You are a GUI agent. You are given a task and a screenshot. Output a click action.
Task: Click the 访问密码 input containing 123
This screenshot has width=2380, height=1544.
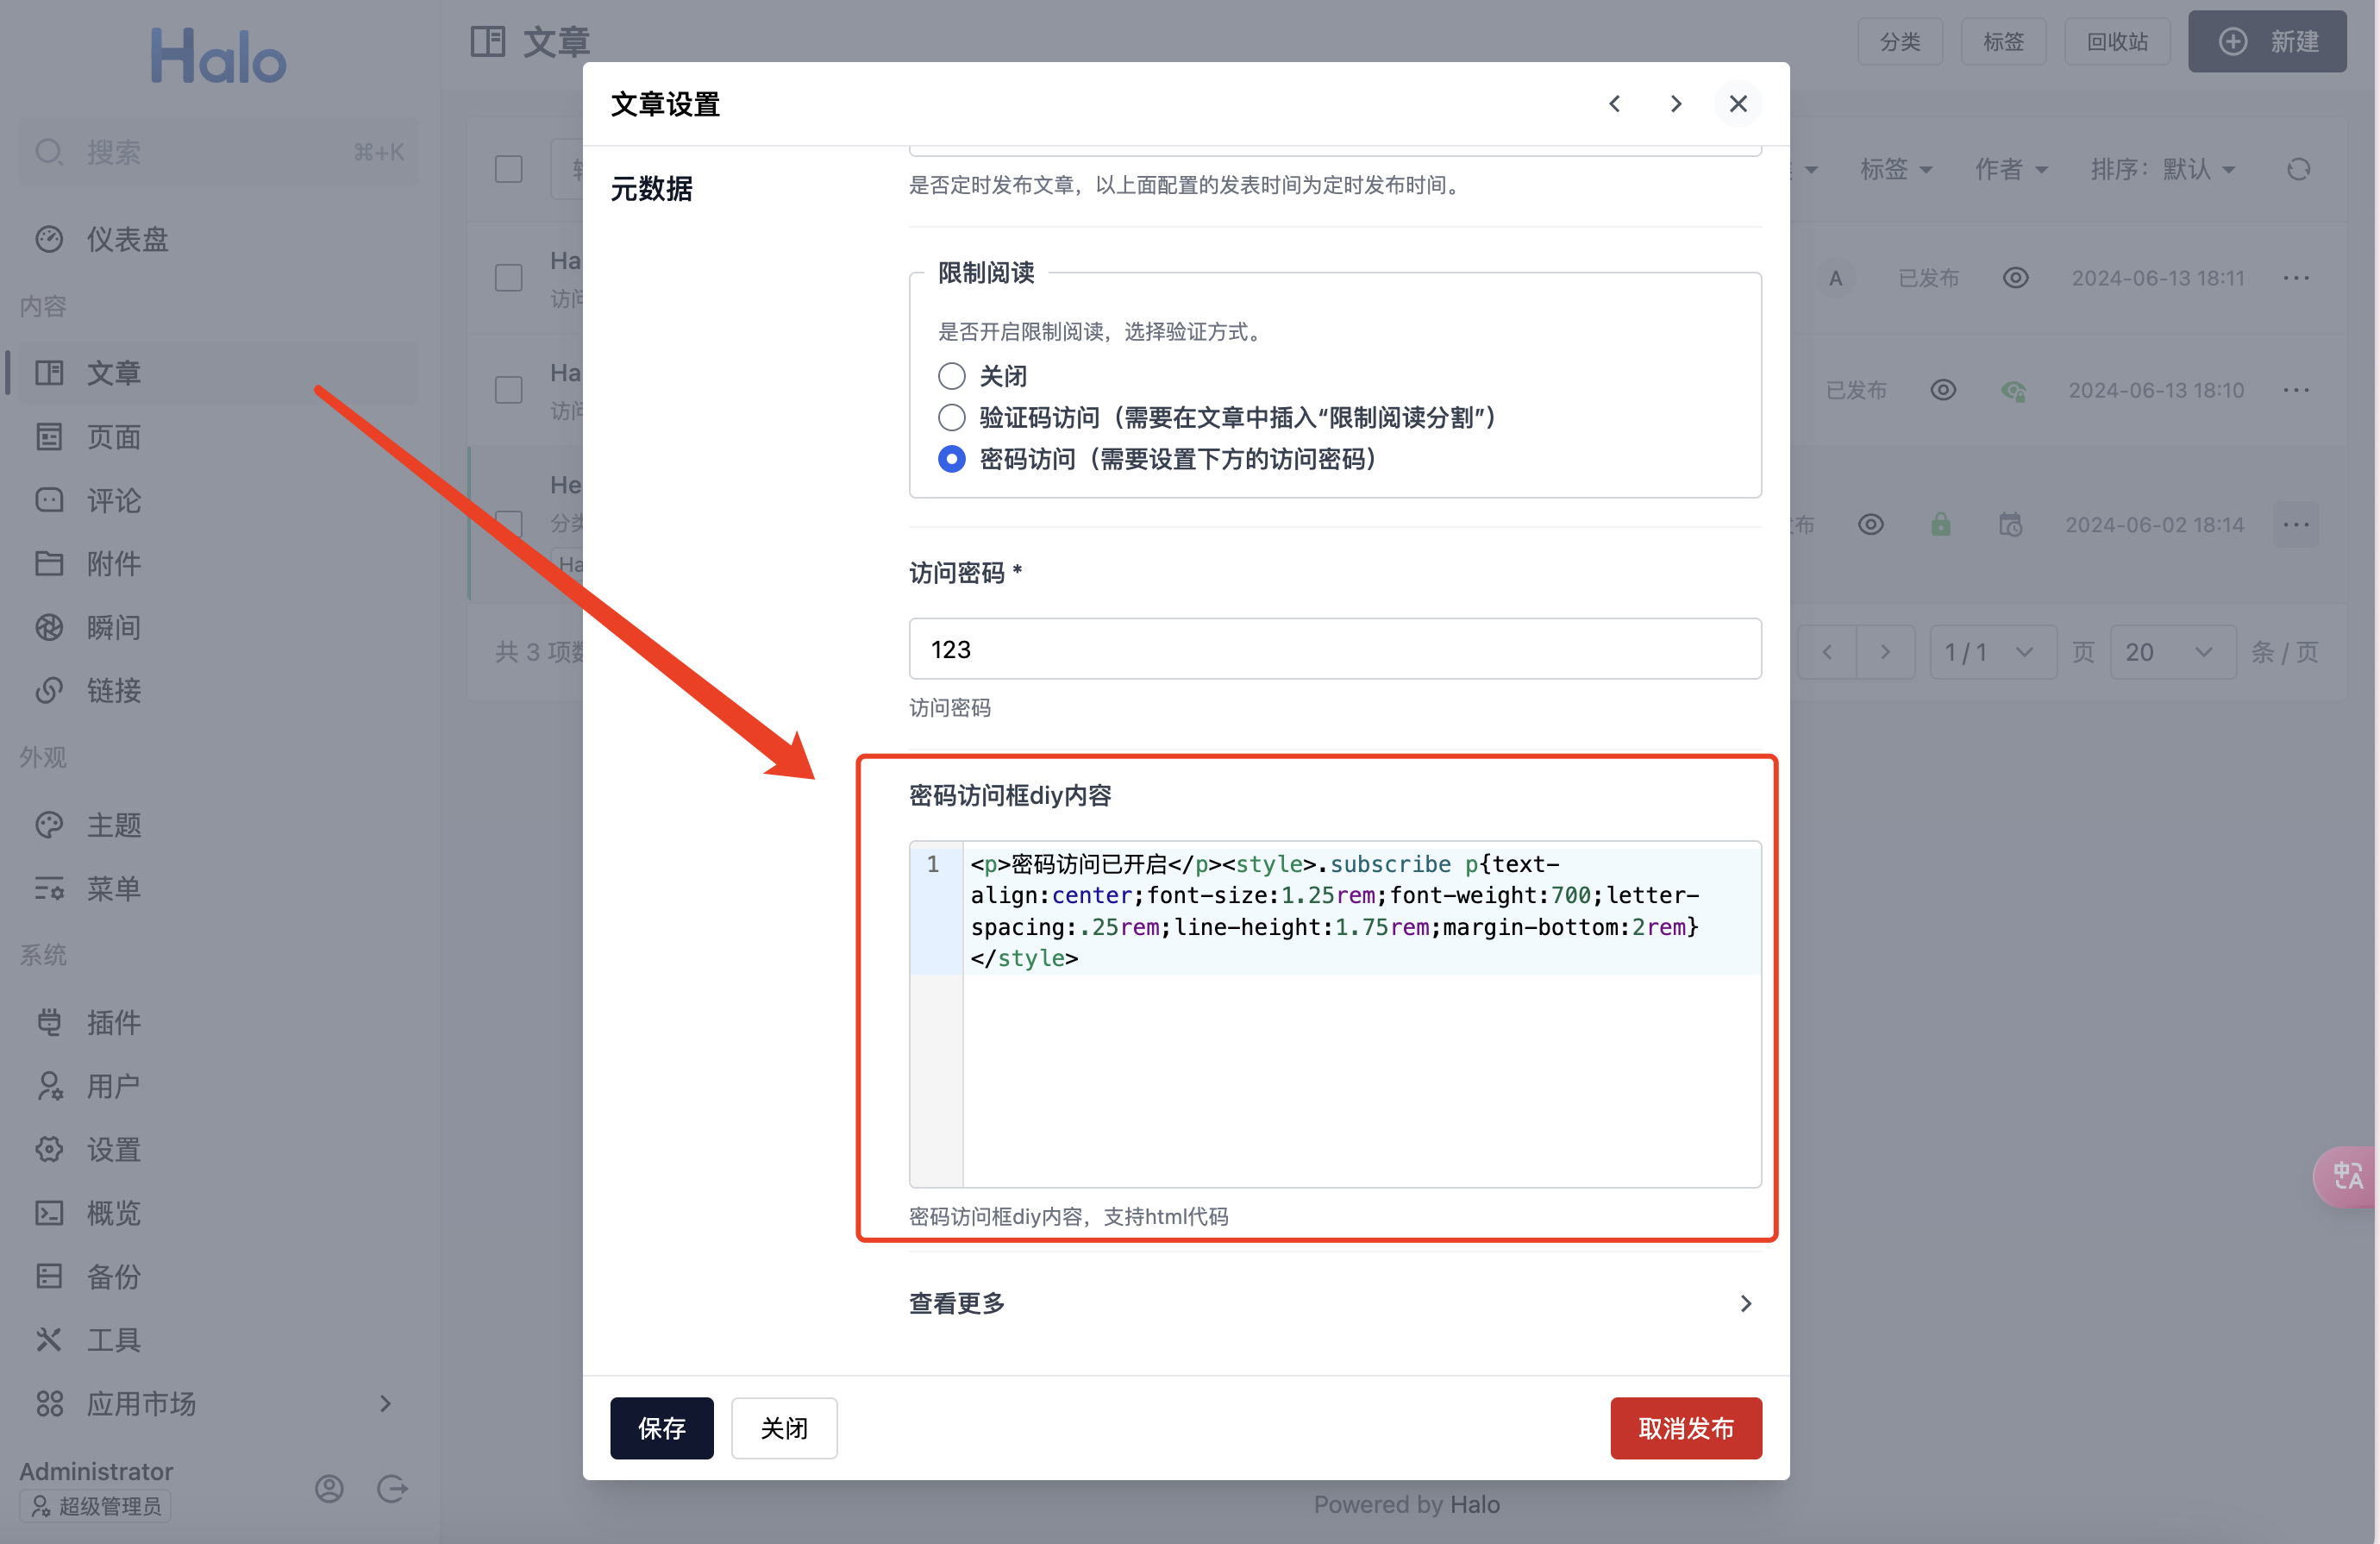1335,649
